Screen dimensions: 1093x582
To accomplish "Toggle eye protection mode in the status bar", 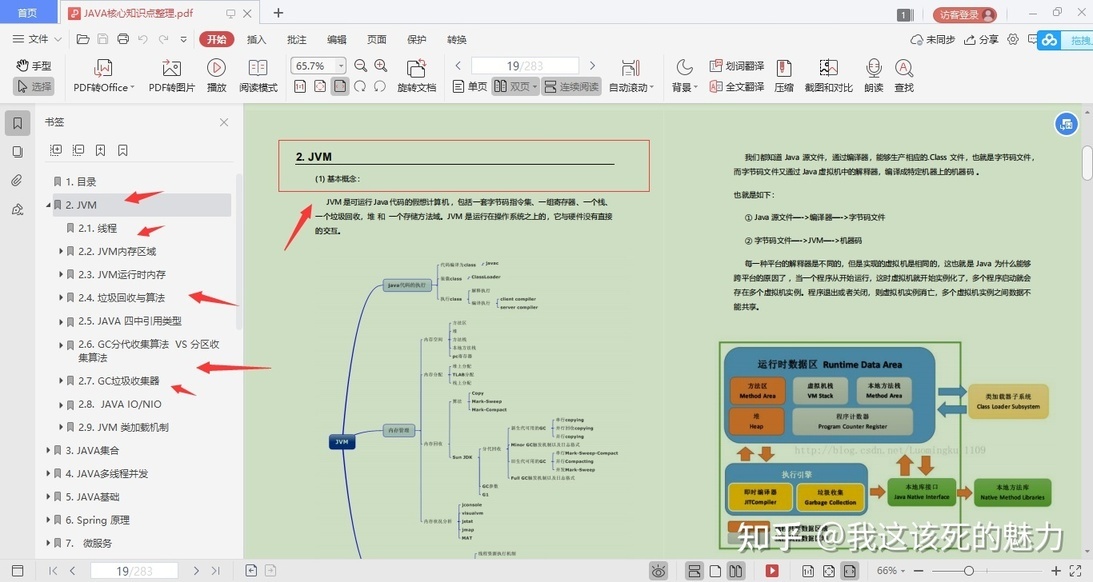I will tap(657, 571).
